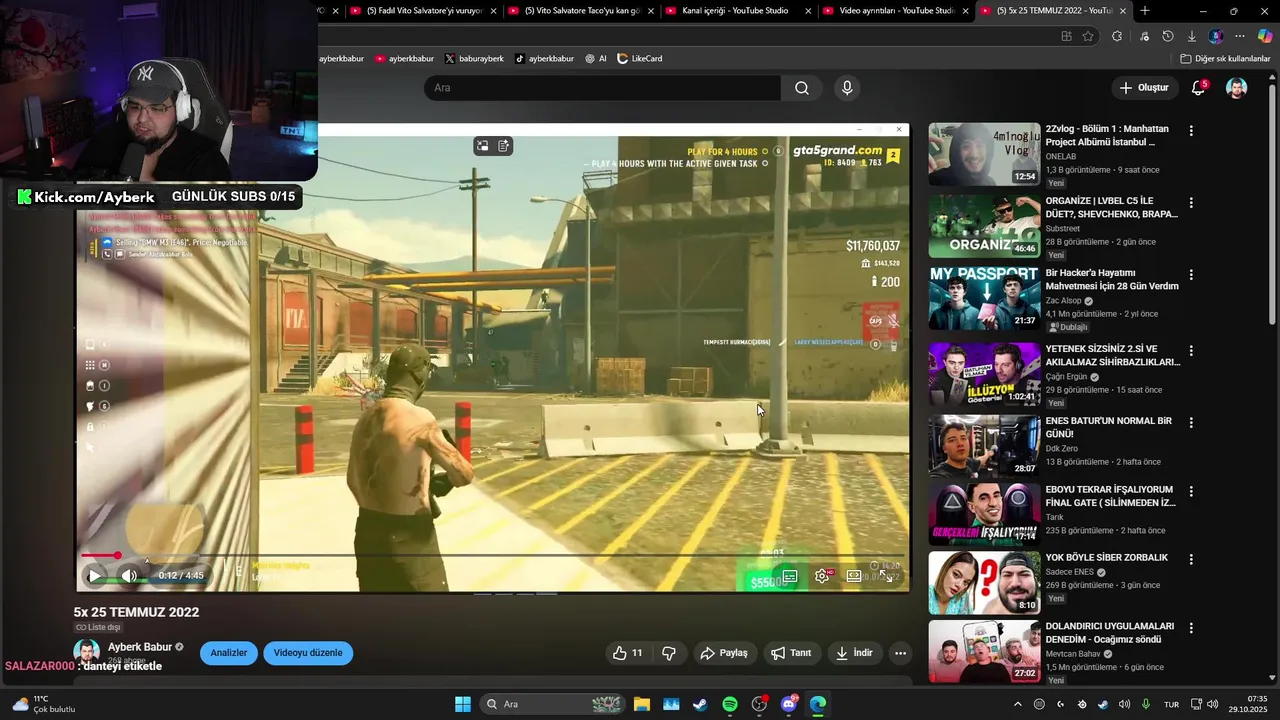Dislike the video with thumbs down
Viewport: 1280px width, 720px height.
[x=669, y=653]
